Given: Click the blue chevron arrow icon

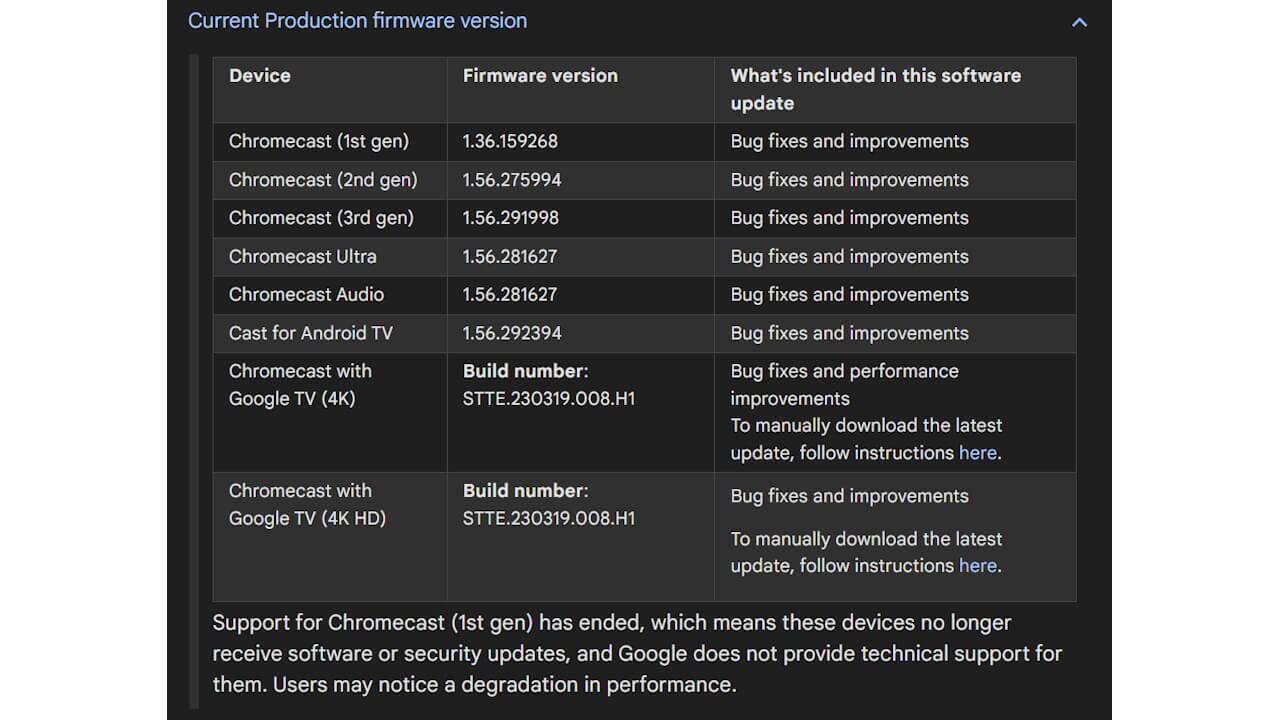Looking at the screenshot, I should (x=1078, y=22).
